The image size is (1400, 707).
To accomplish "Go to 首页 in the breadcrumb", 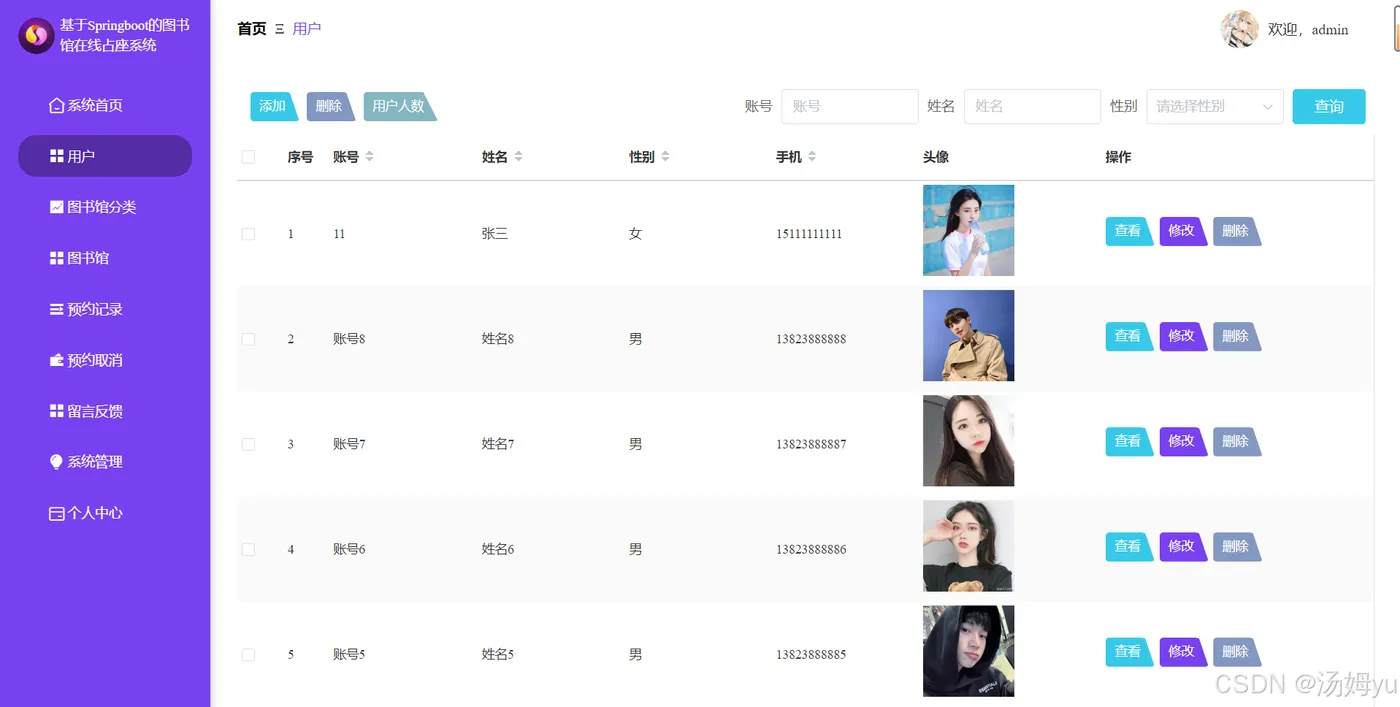I will pos(251,29).
